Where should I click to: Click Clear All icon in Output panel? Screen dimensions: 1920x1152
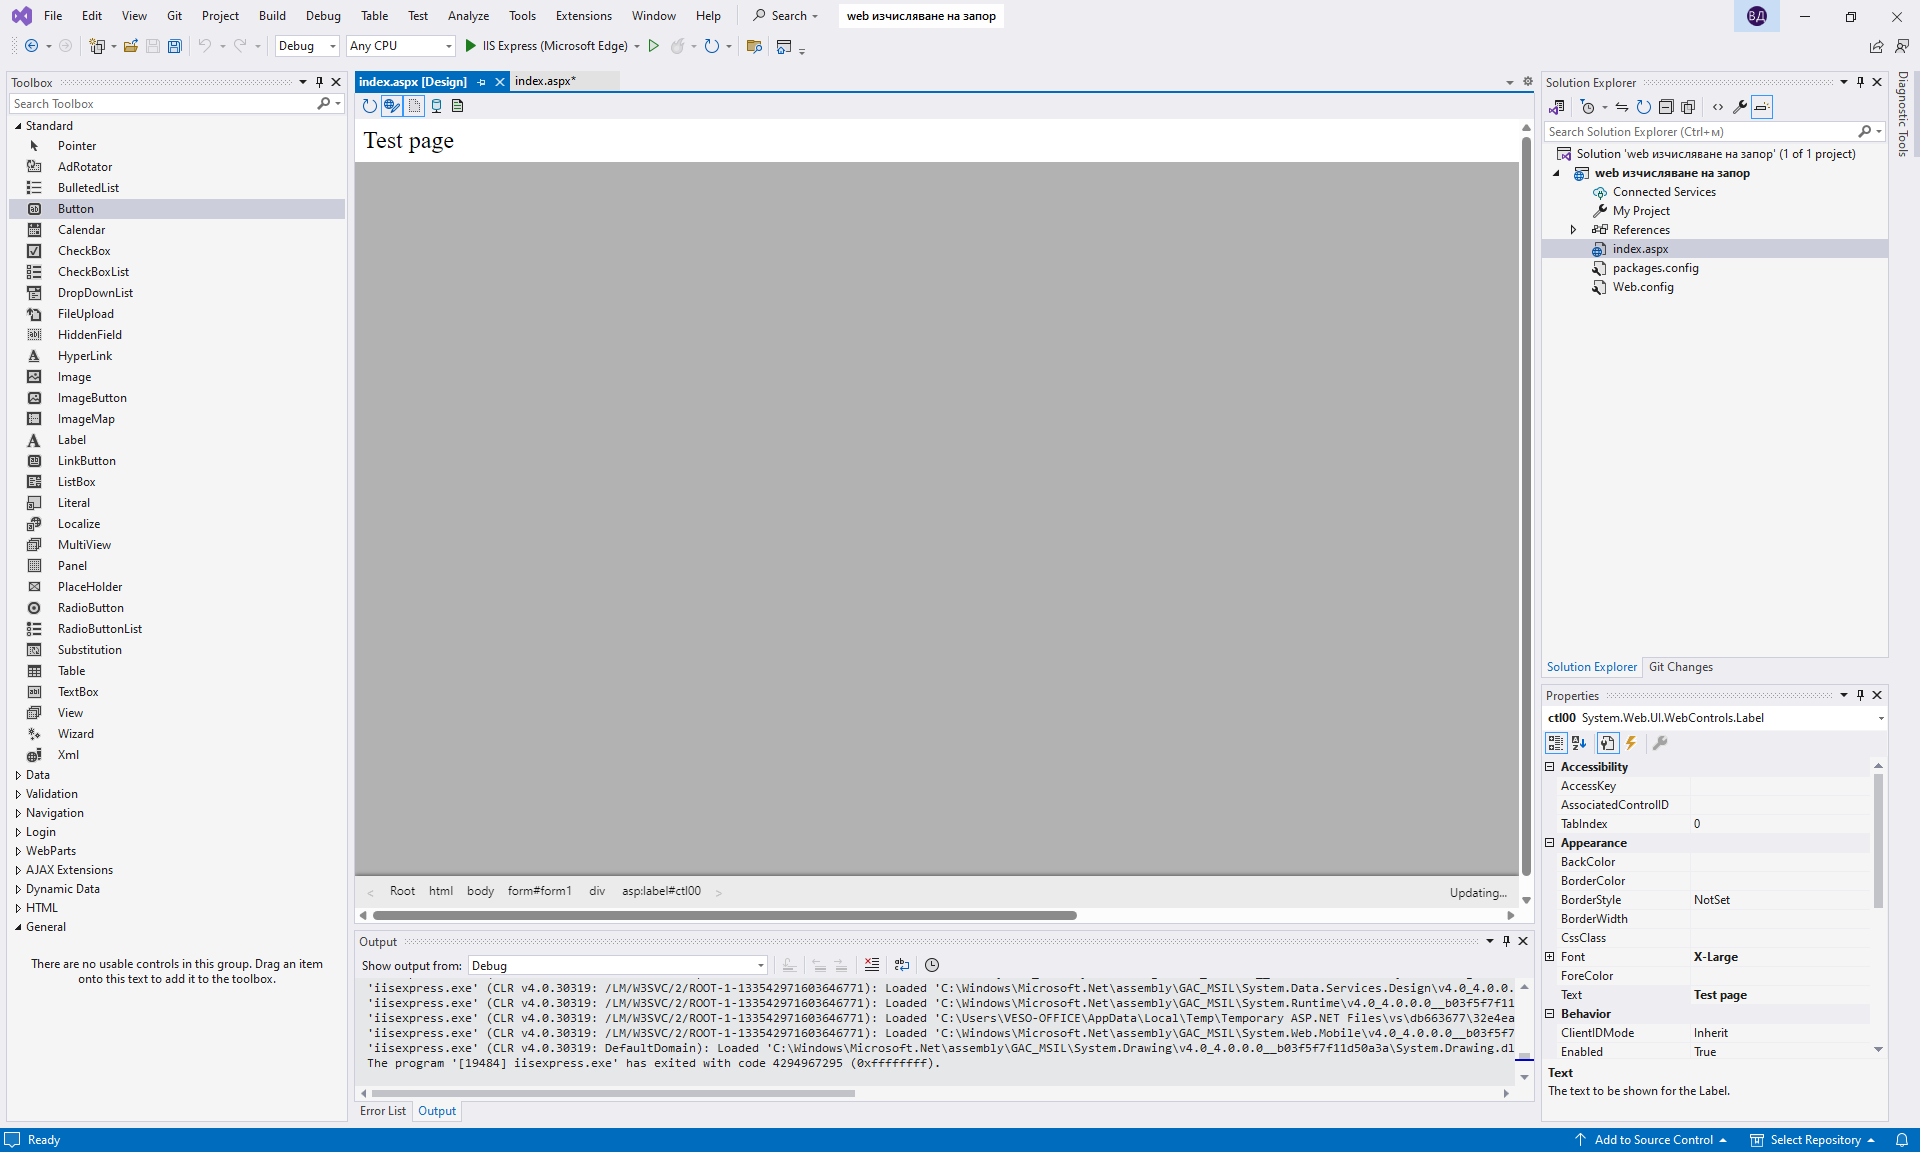(x=872, y=965)
